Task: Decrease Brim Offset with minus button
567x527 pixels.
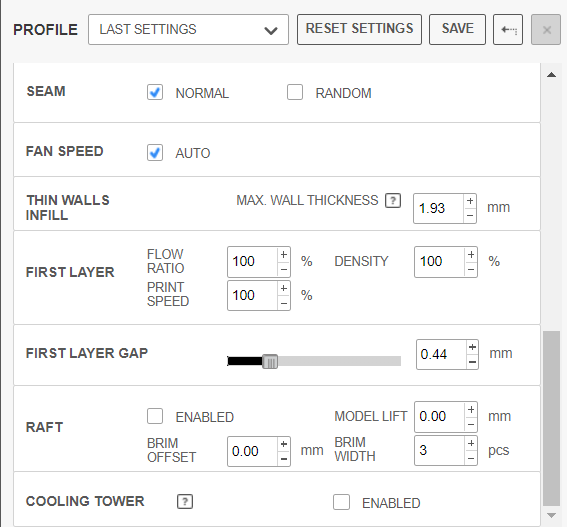Action: point(284,459)
